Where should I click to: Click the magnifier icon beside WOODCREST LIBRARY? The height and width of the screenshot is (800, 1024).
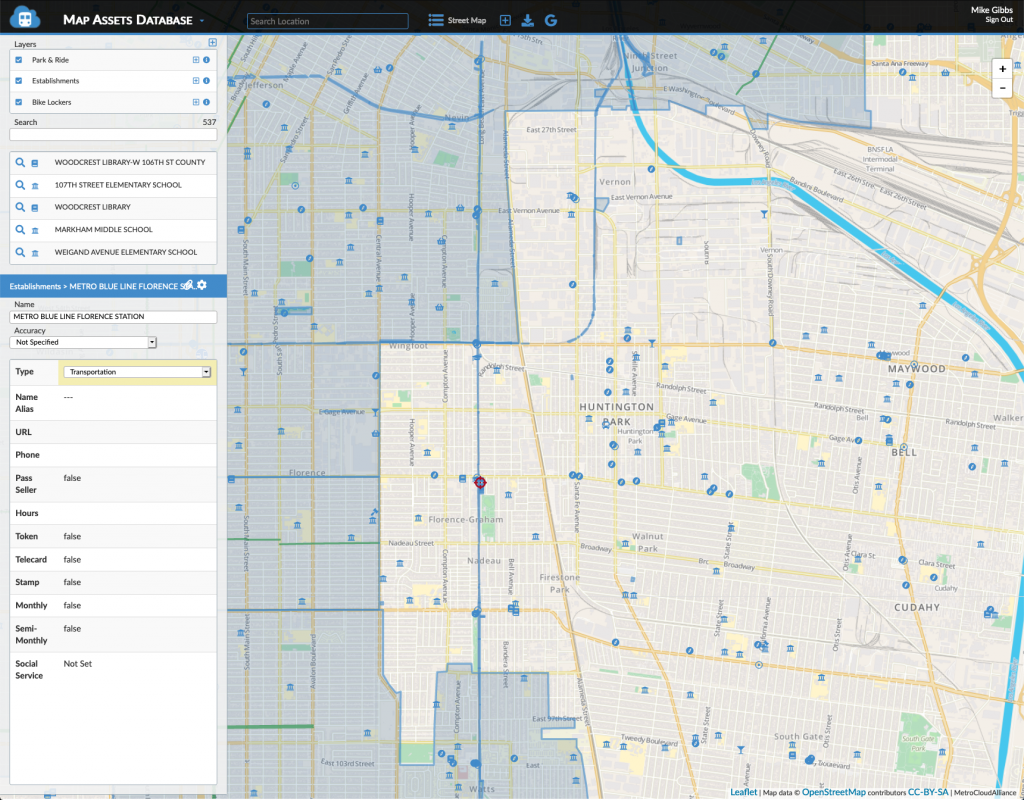point(20,207)
